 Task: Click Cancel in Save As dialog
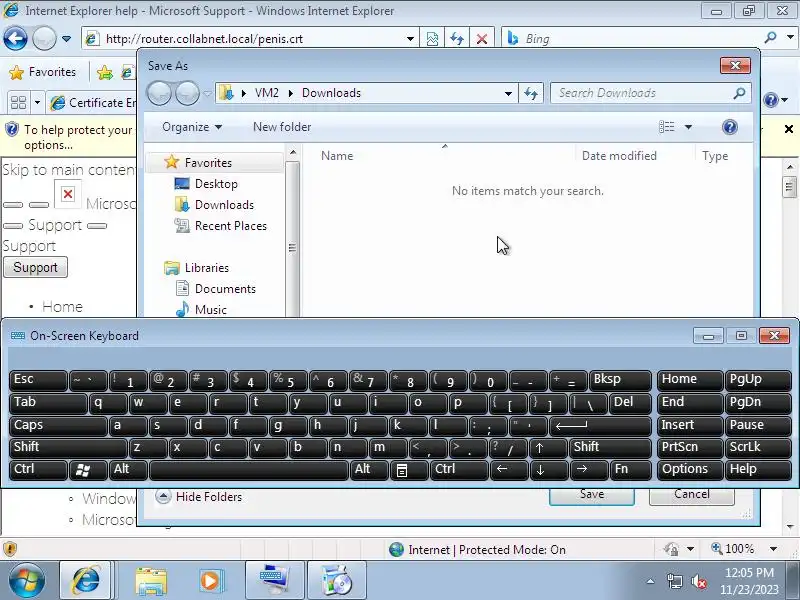pyautogui.click(x=691, y=494)
